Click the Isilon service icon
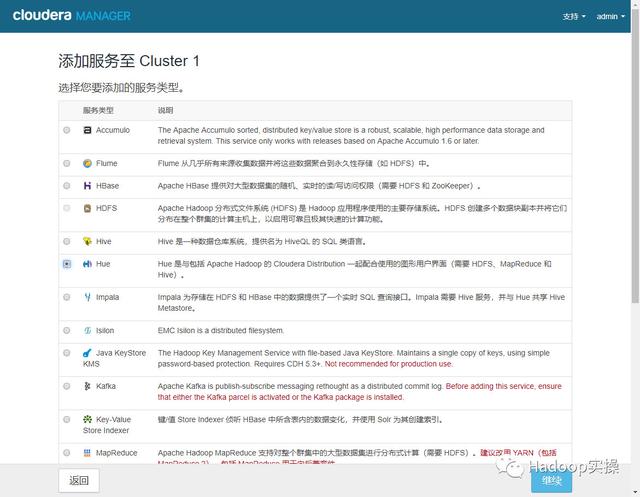The width and height of the screenshot is (640, 497). point(87,331)
